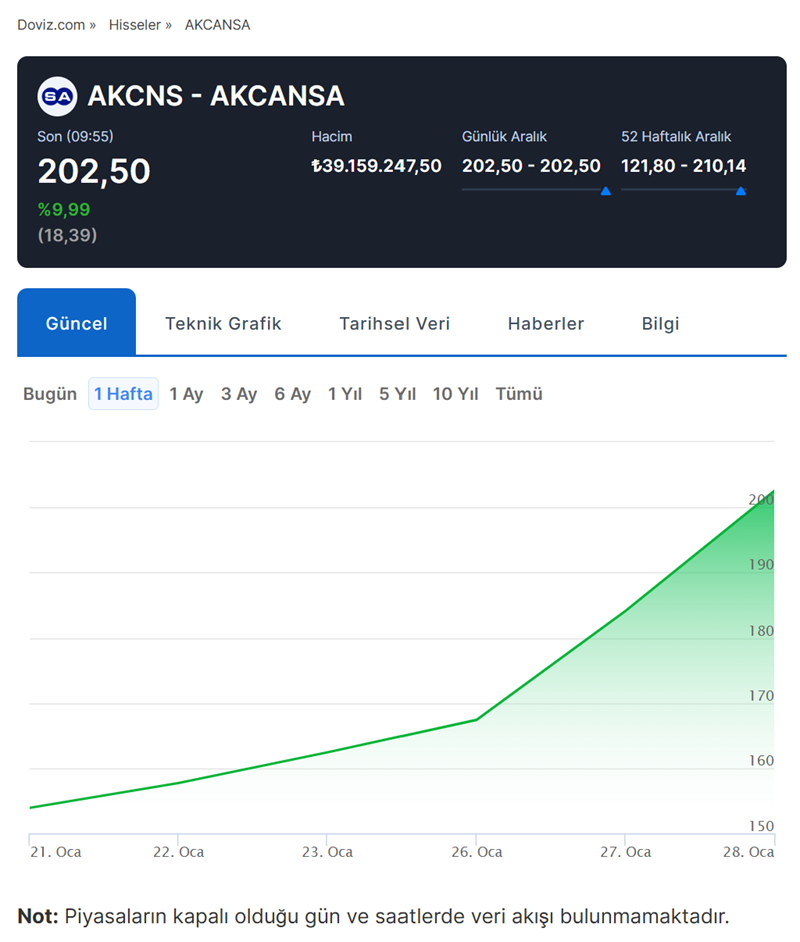This screenshot has height=942, width=800.
Task: Open the Teknik Grafik tab
Action: [223, 323]
